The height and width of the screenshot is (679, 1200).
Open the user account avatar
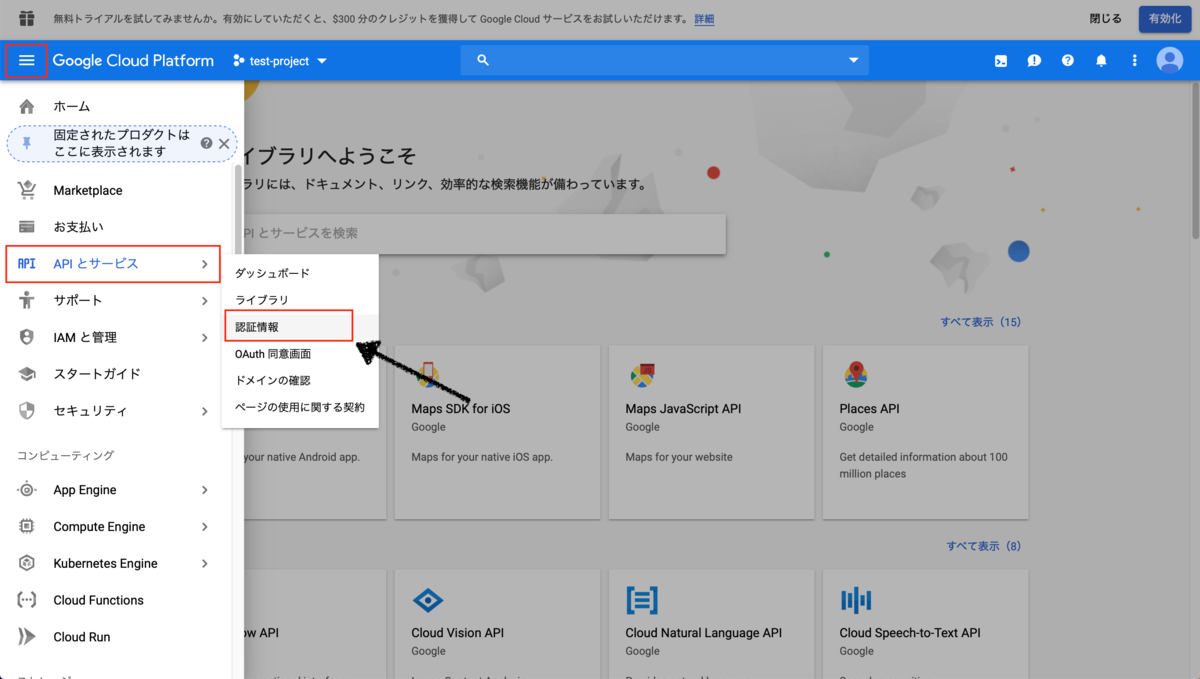click(x=1170, y=61)
